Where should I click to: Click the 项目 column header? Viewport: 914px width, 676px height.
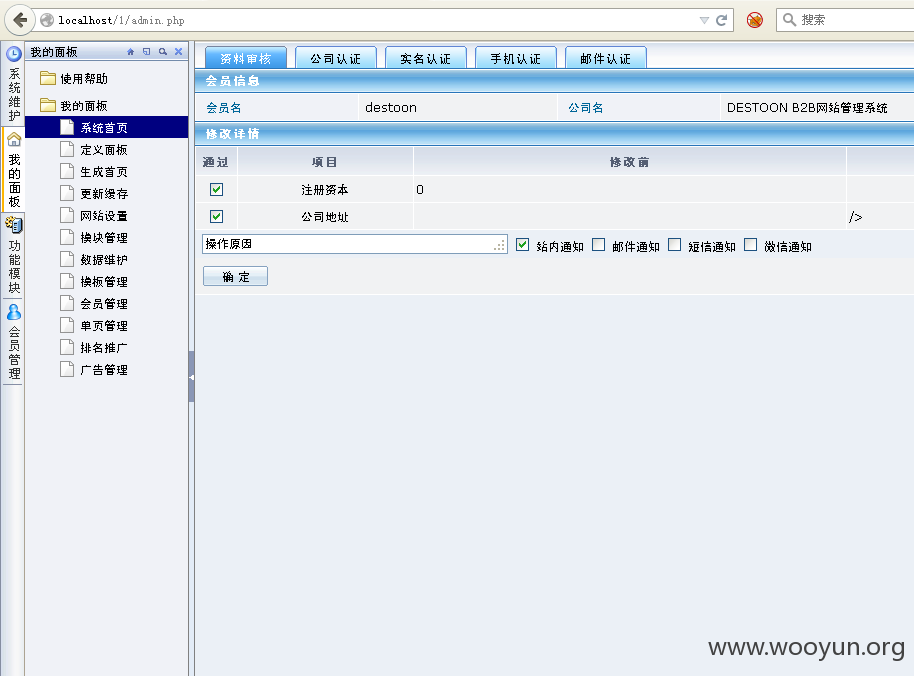pos(325,162)
